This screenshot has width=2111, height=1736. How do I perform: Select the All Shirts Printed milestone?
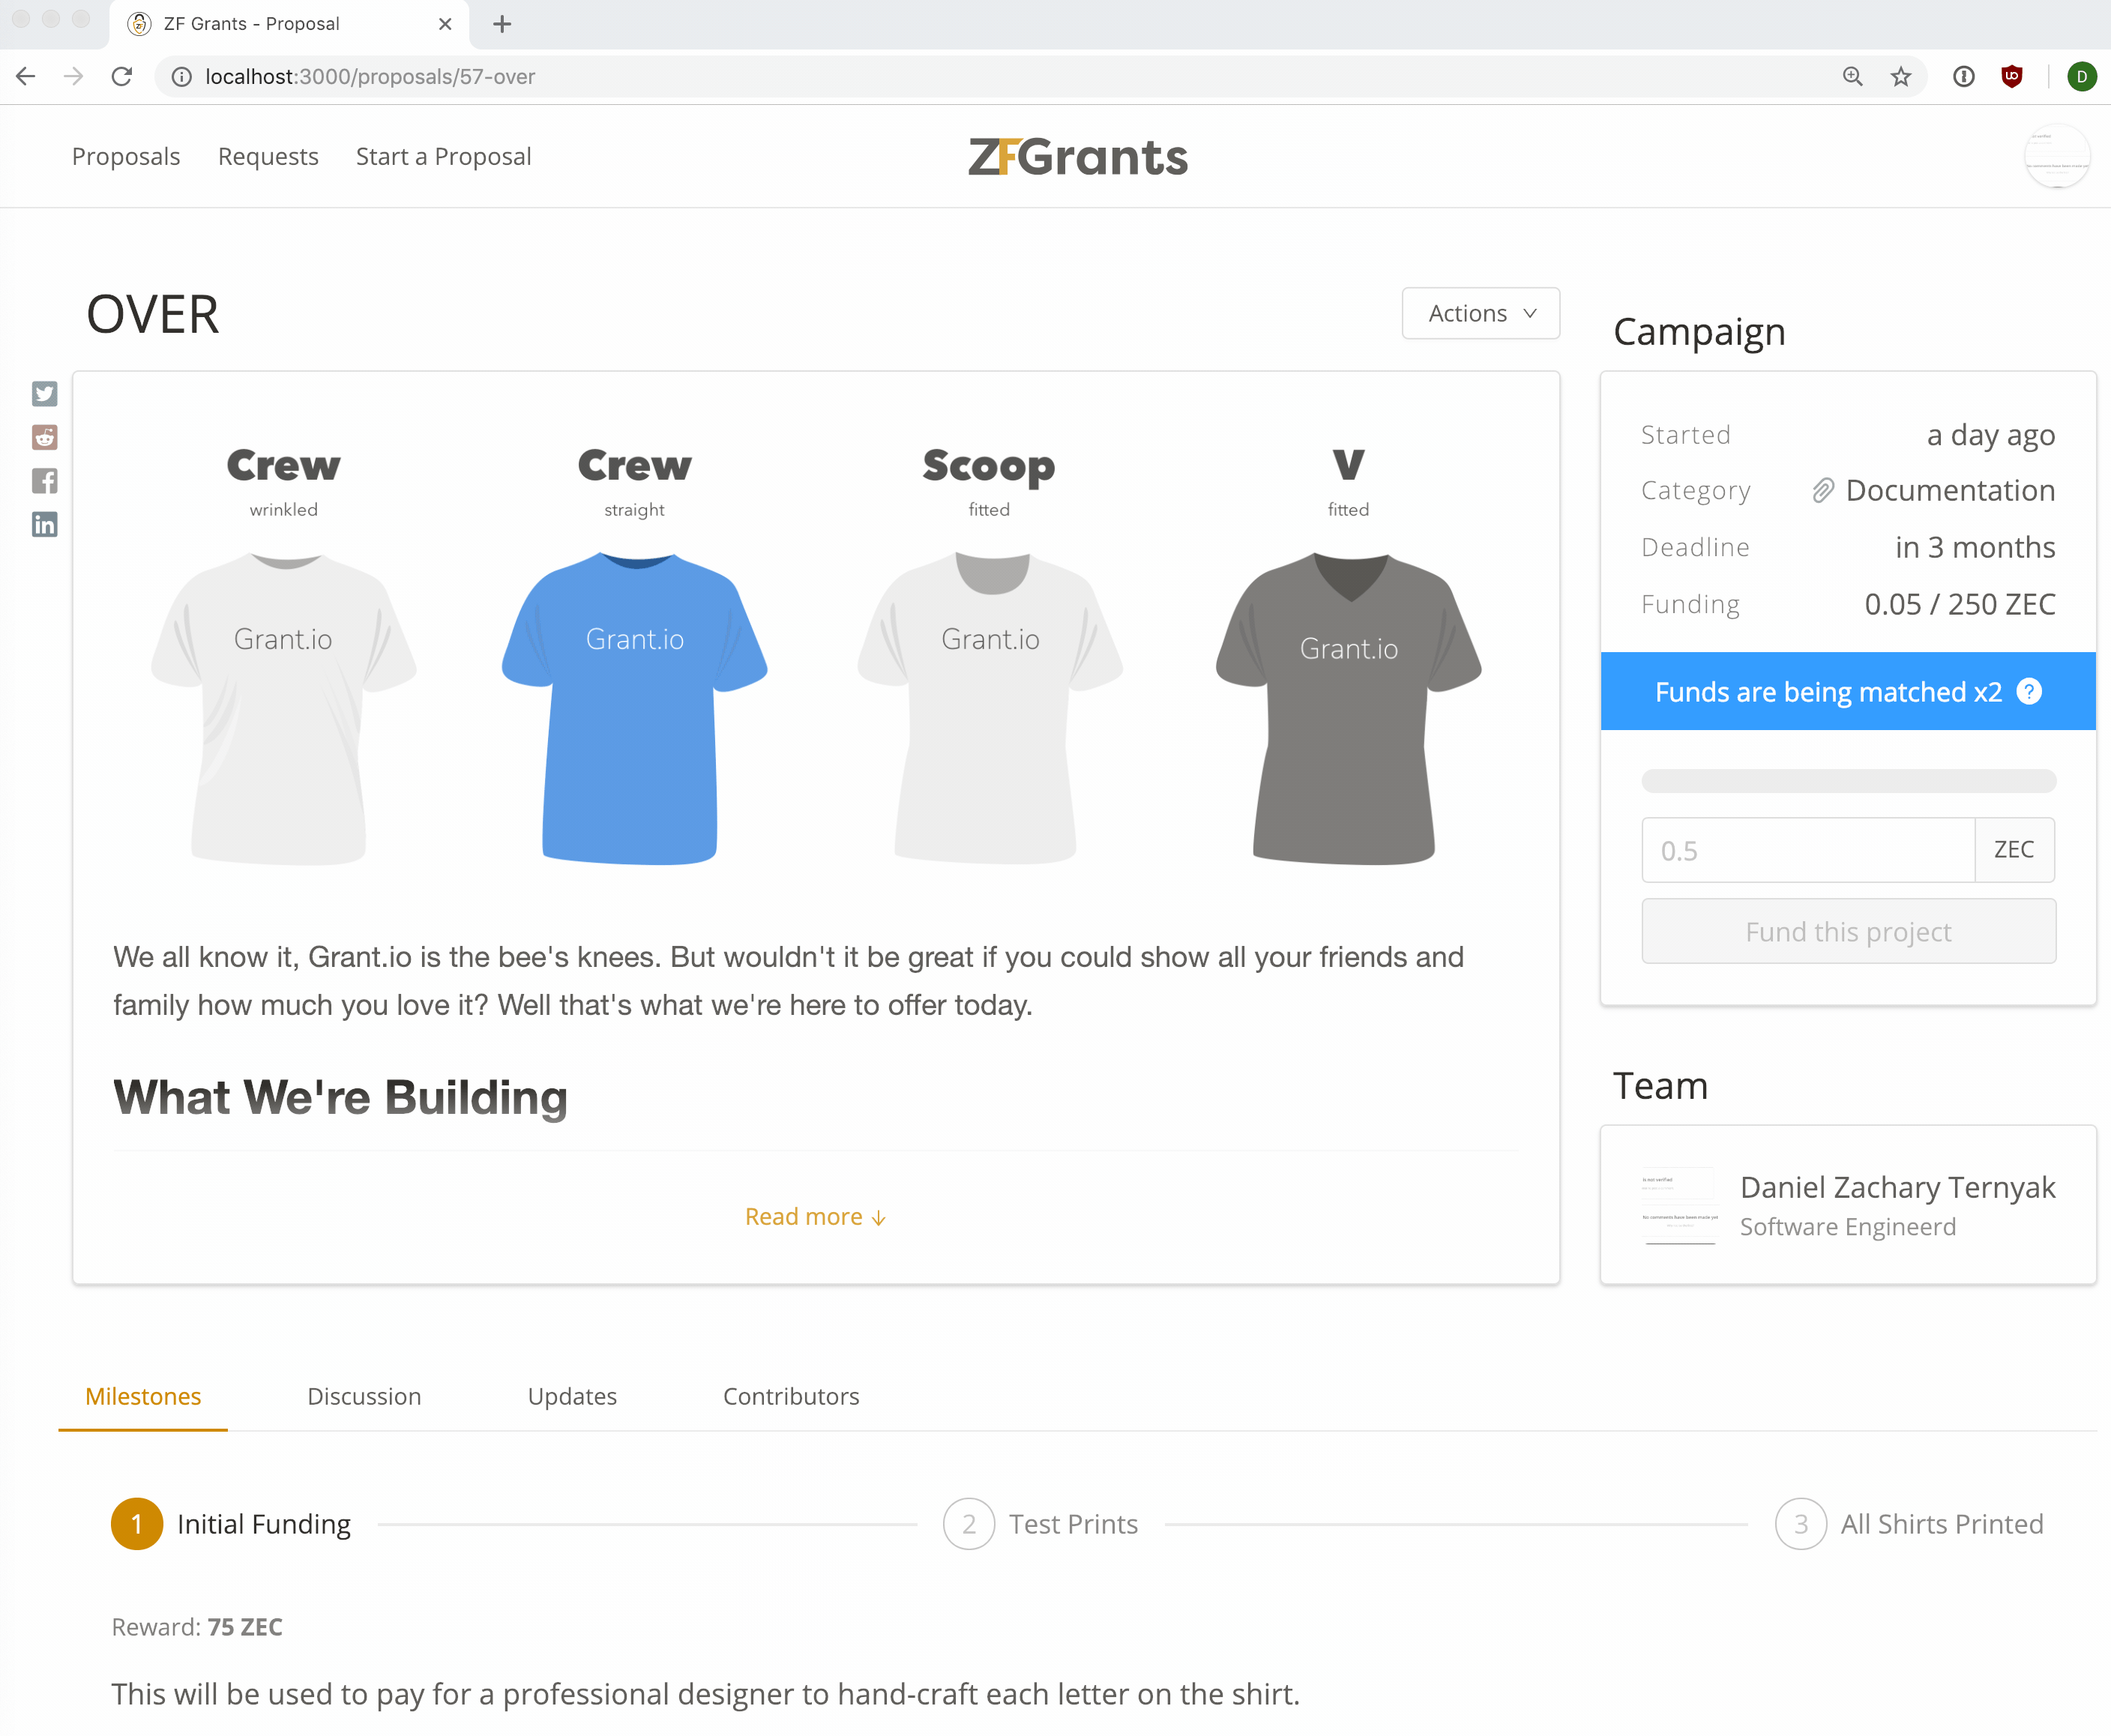1908,1524
